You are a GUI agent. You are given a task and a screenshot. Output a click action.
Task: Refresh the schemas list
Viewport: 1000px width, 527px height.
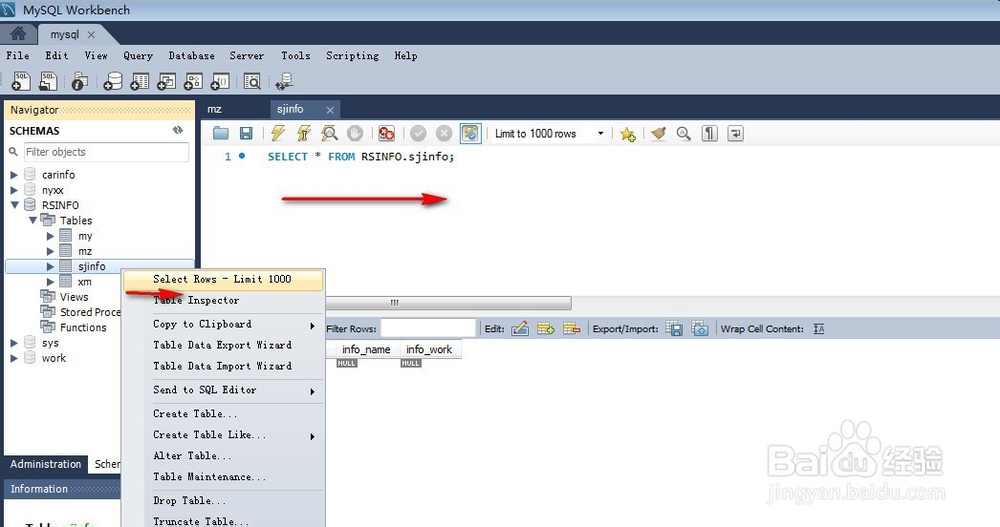(x=178, y=130)
